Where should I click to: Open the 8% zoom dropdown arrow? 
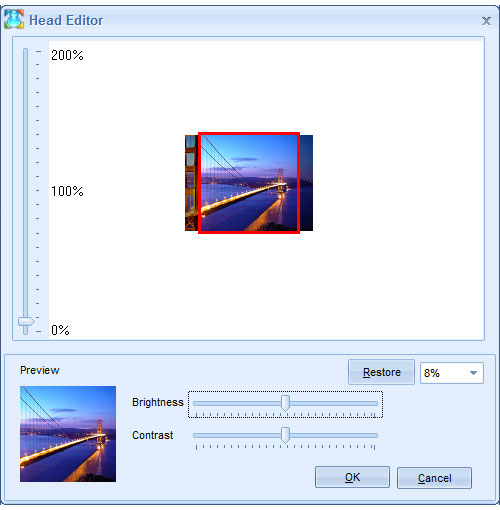pos(473,373)
